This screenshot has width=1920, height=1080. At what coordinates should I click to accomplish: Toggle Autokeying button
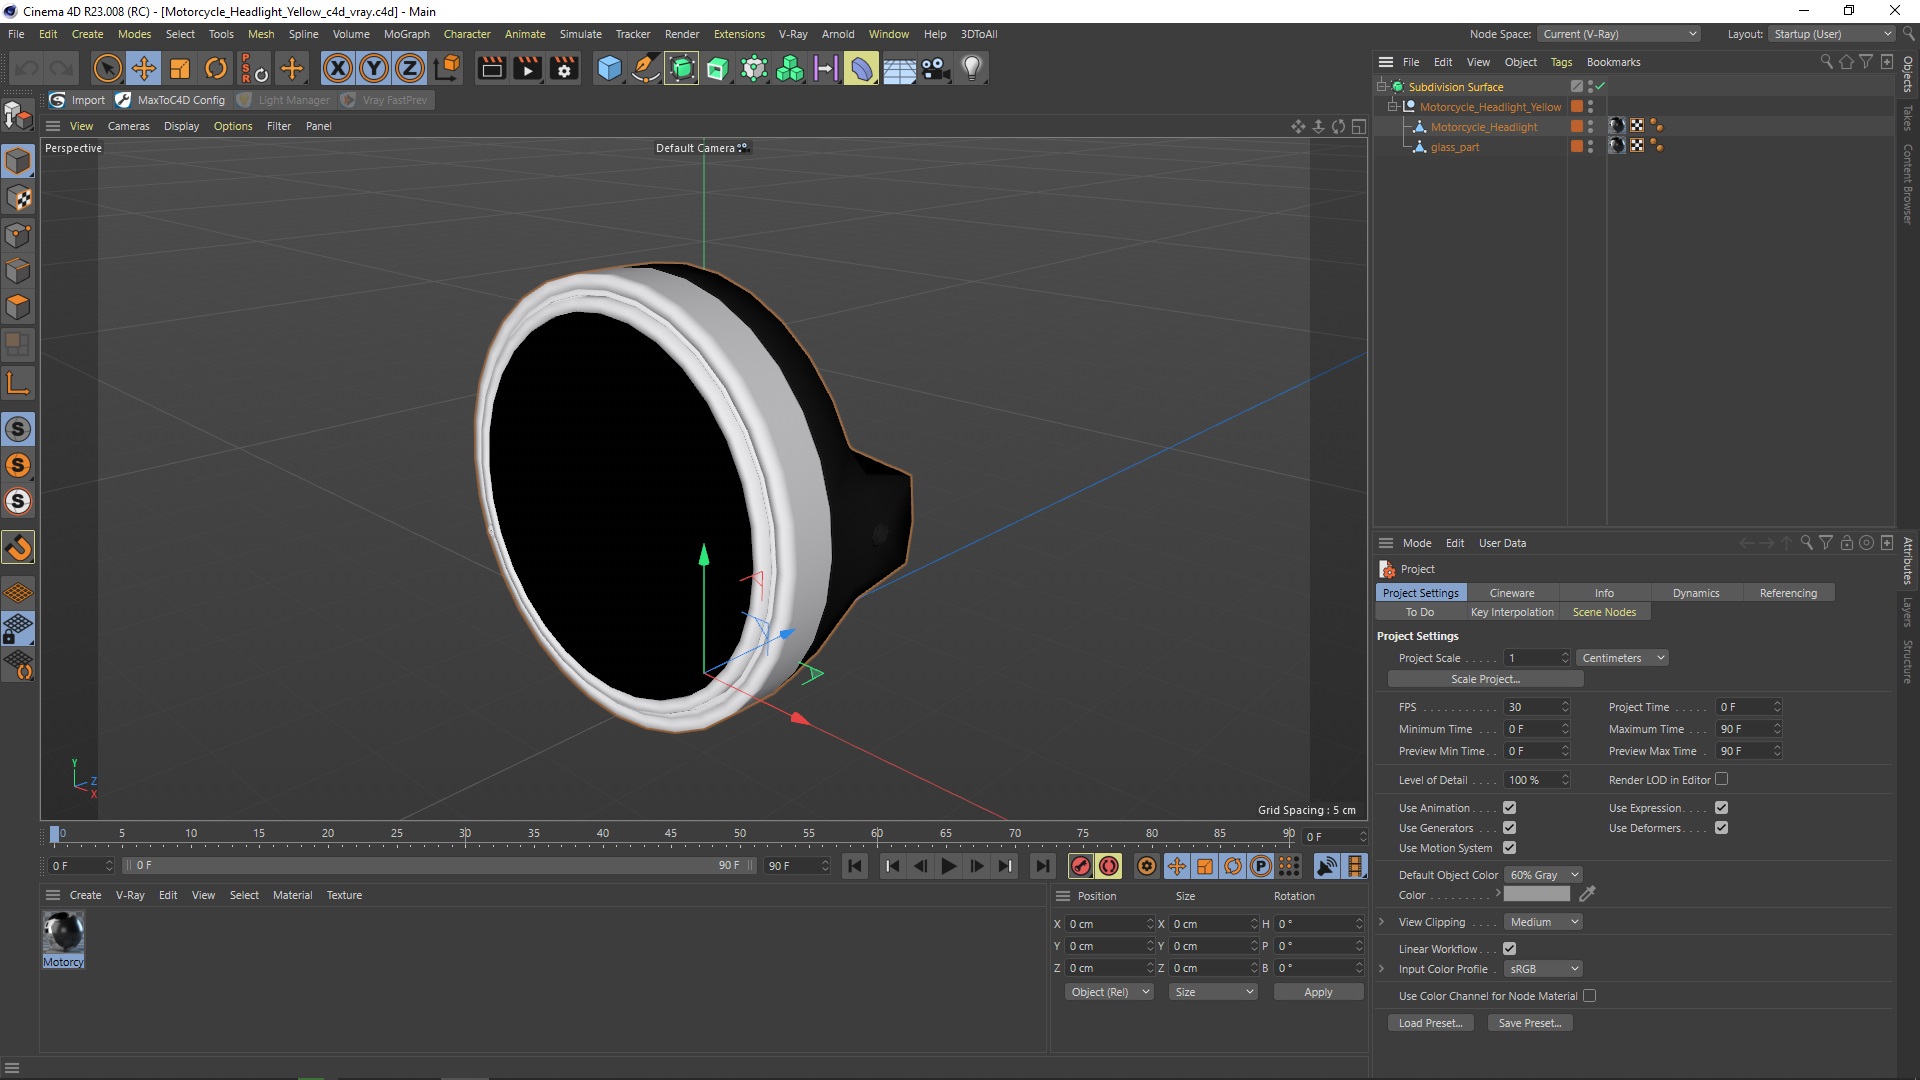click(1109, 866)
